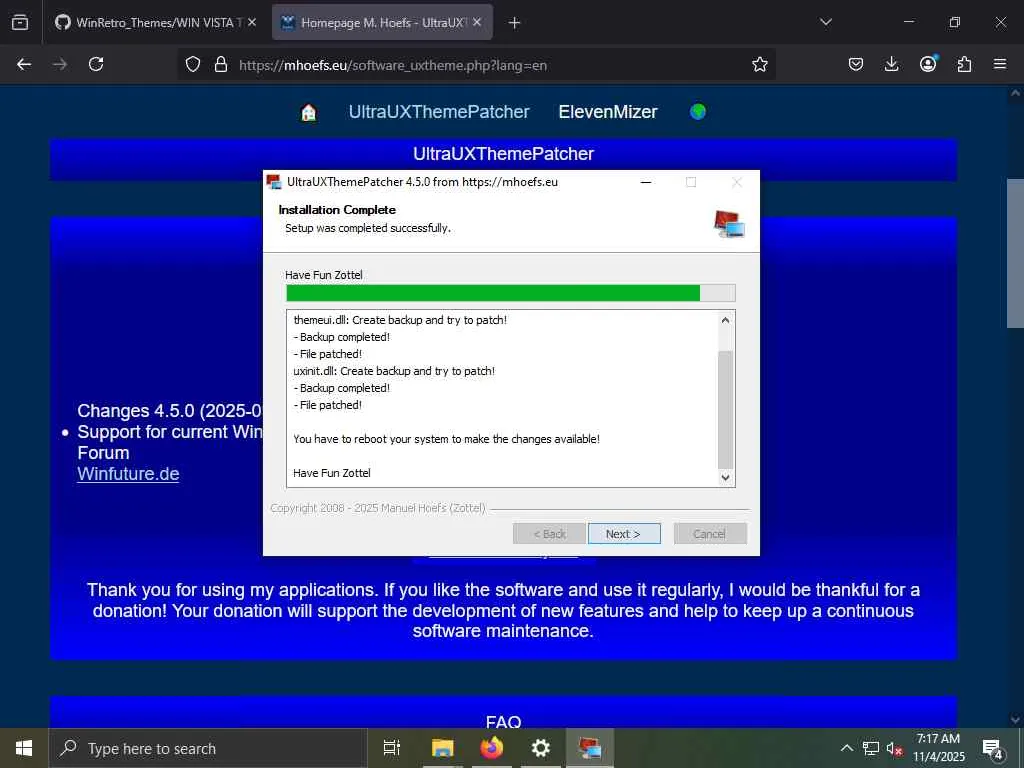
Task: Open the Windows Start menu
Action: point(24,748)
